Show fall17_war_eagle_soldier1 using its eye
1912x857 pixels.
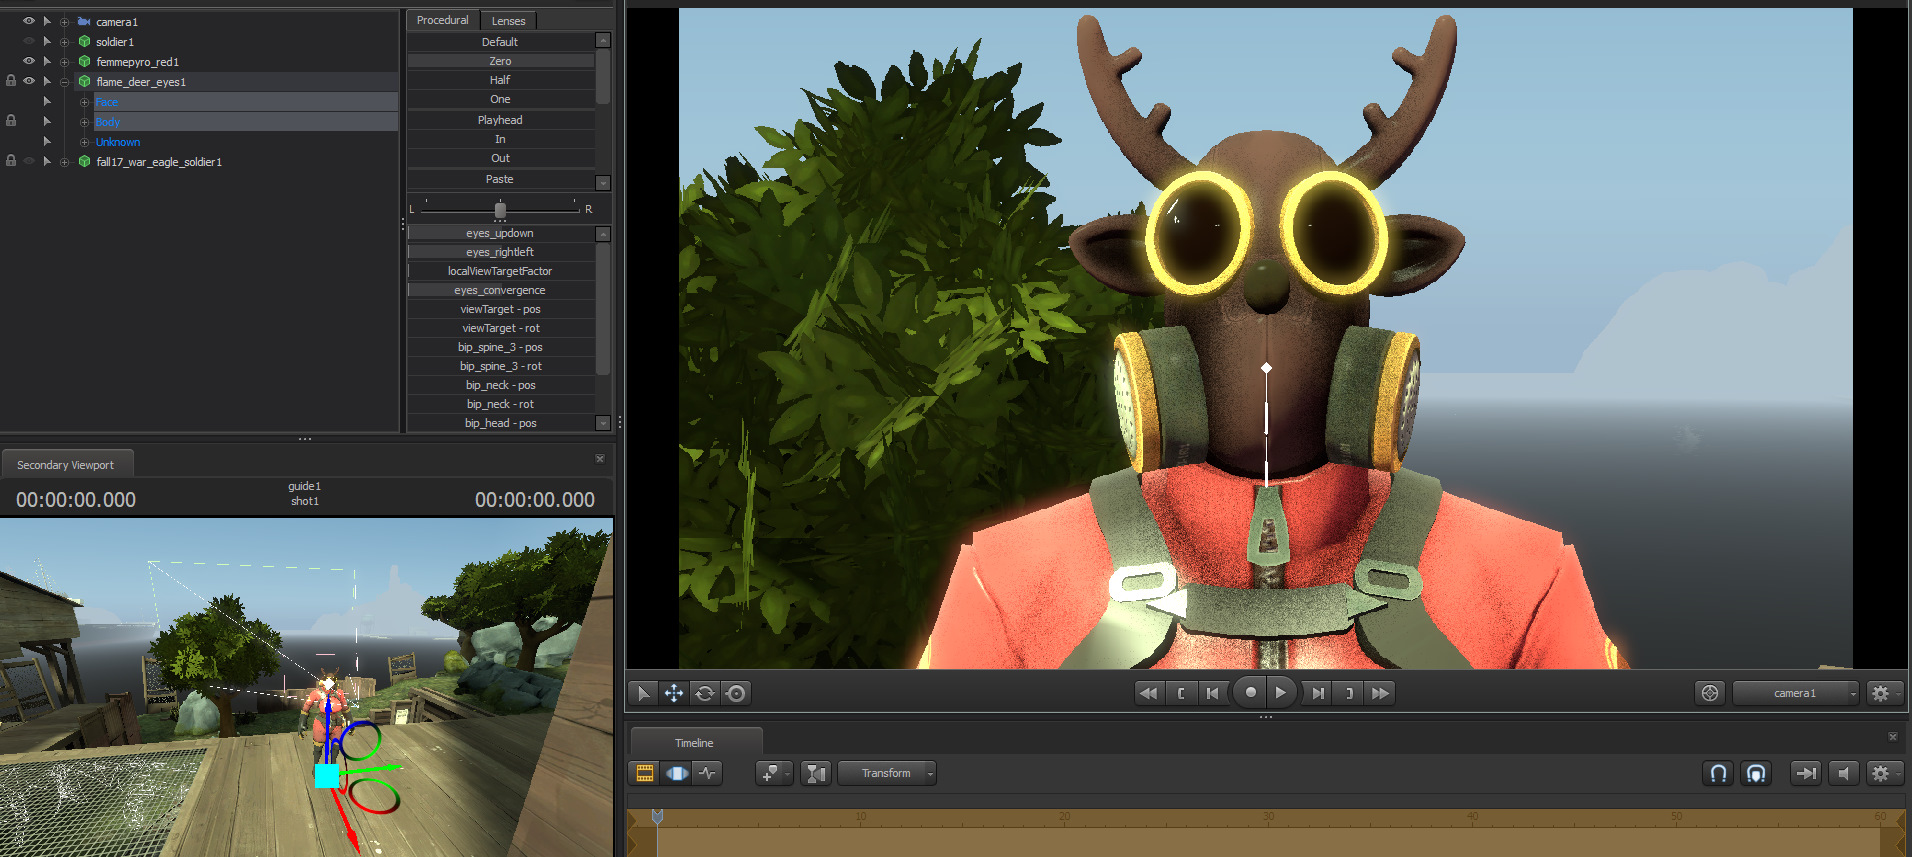(x=28, y=161)
